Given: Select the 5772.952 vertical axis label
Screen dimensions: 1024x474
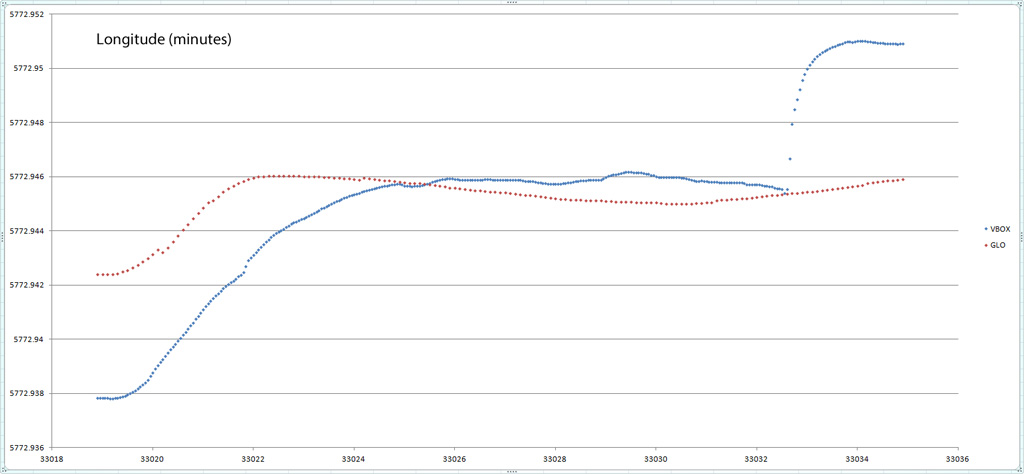Looking at the screenshot, I should coord(27,14).
